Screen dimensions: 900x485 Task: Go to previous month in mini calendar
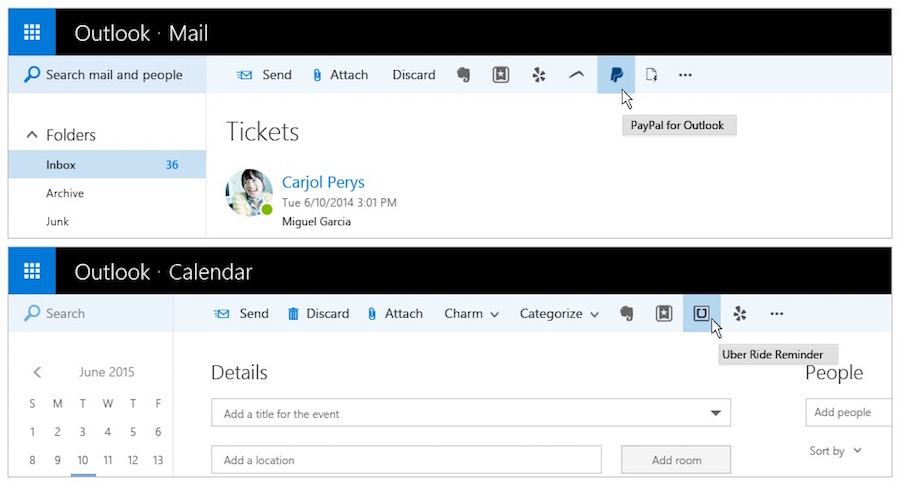click(x=37, y=372)
